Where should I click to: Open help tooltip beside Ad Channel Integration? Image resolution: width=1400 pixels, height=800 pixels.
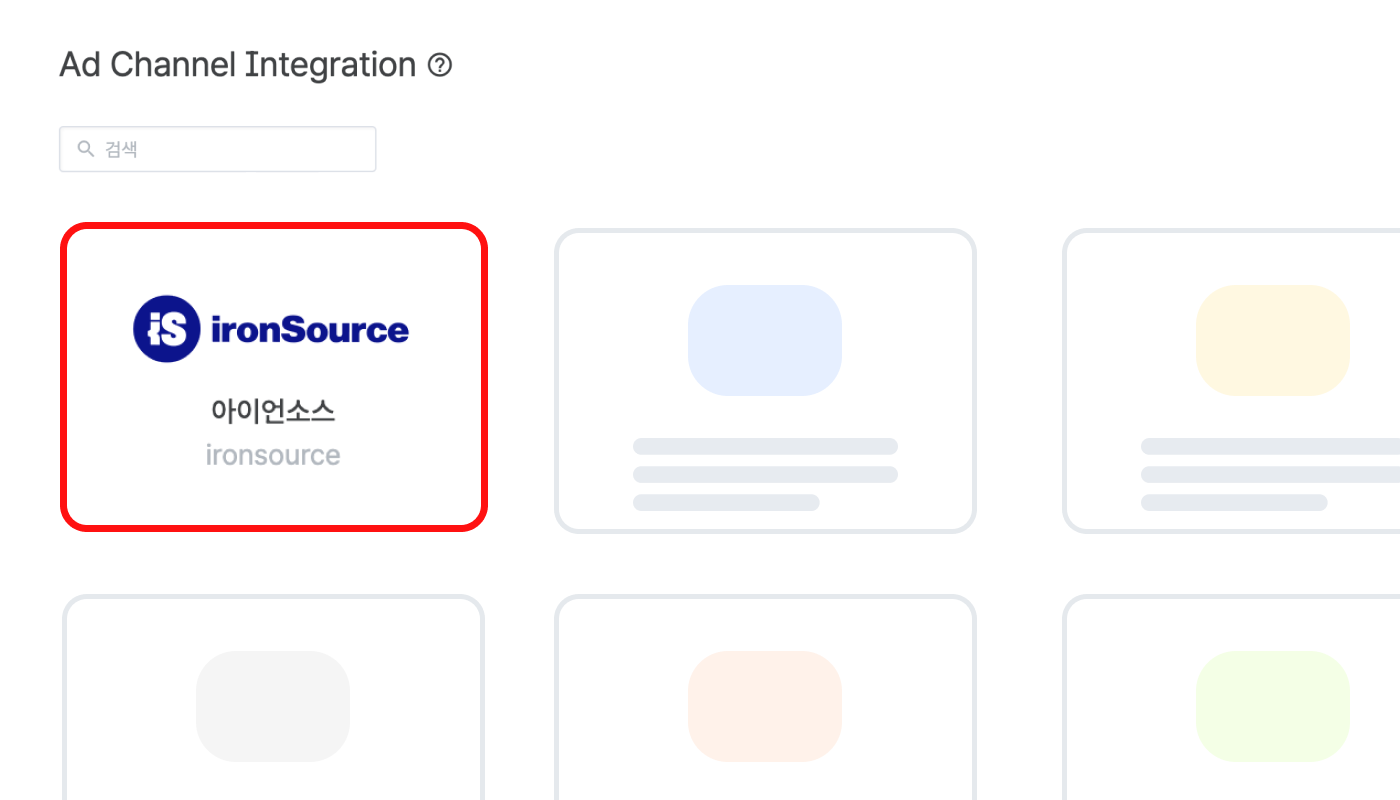(x=440, y=66)
